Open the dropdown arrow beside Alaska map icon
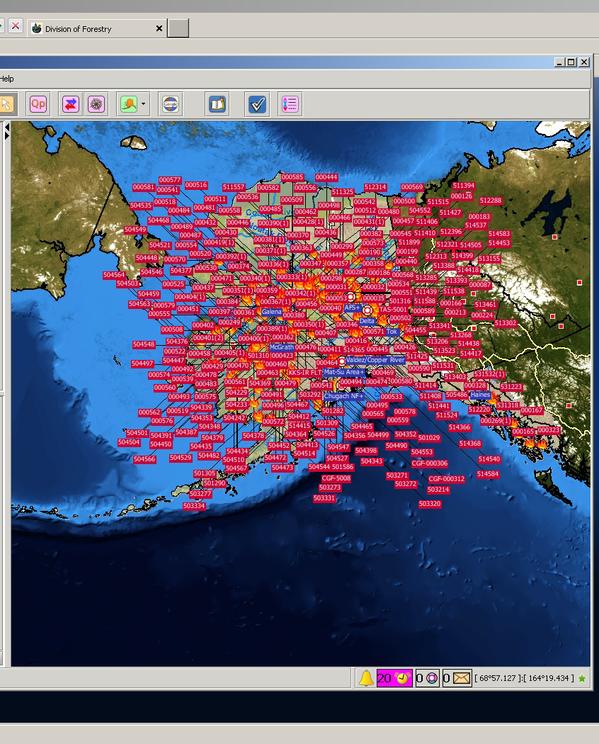Image resolution: width=599 pixels, height=744 pixels. point(144,104)
